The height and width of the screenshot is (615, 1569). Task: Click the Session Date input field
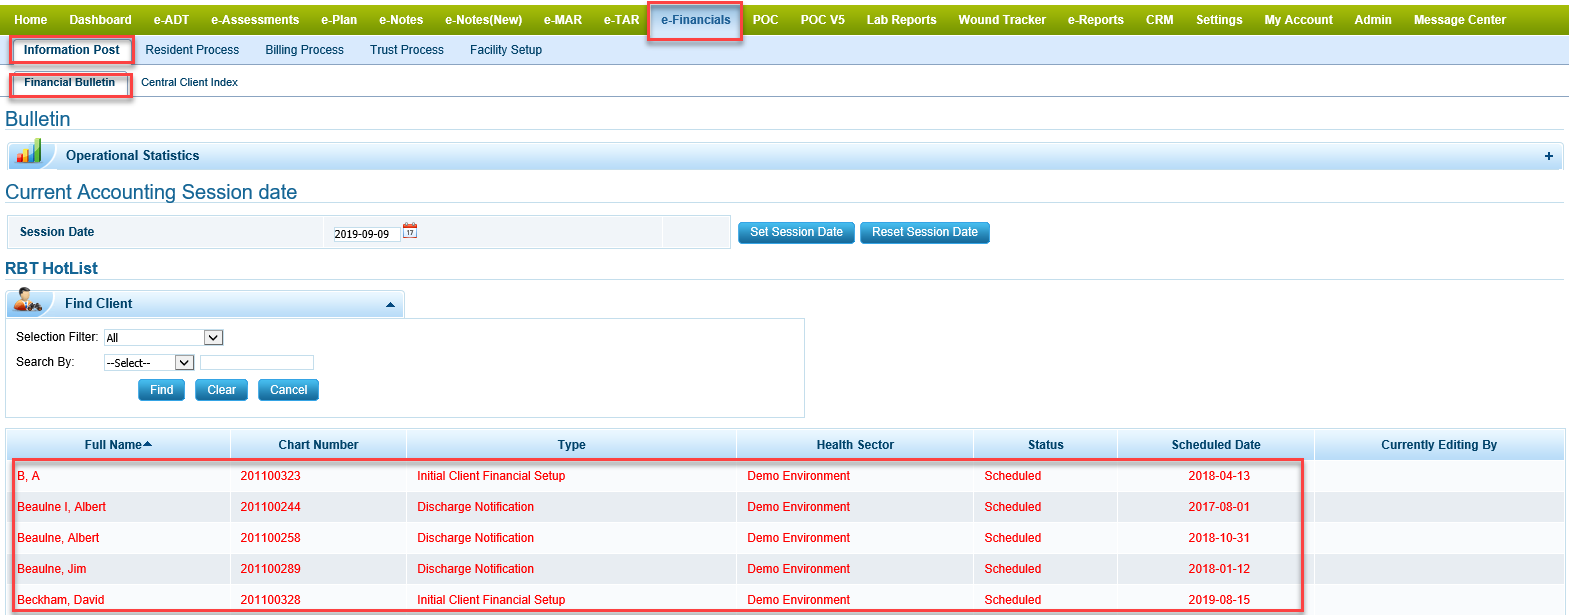365,234
